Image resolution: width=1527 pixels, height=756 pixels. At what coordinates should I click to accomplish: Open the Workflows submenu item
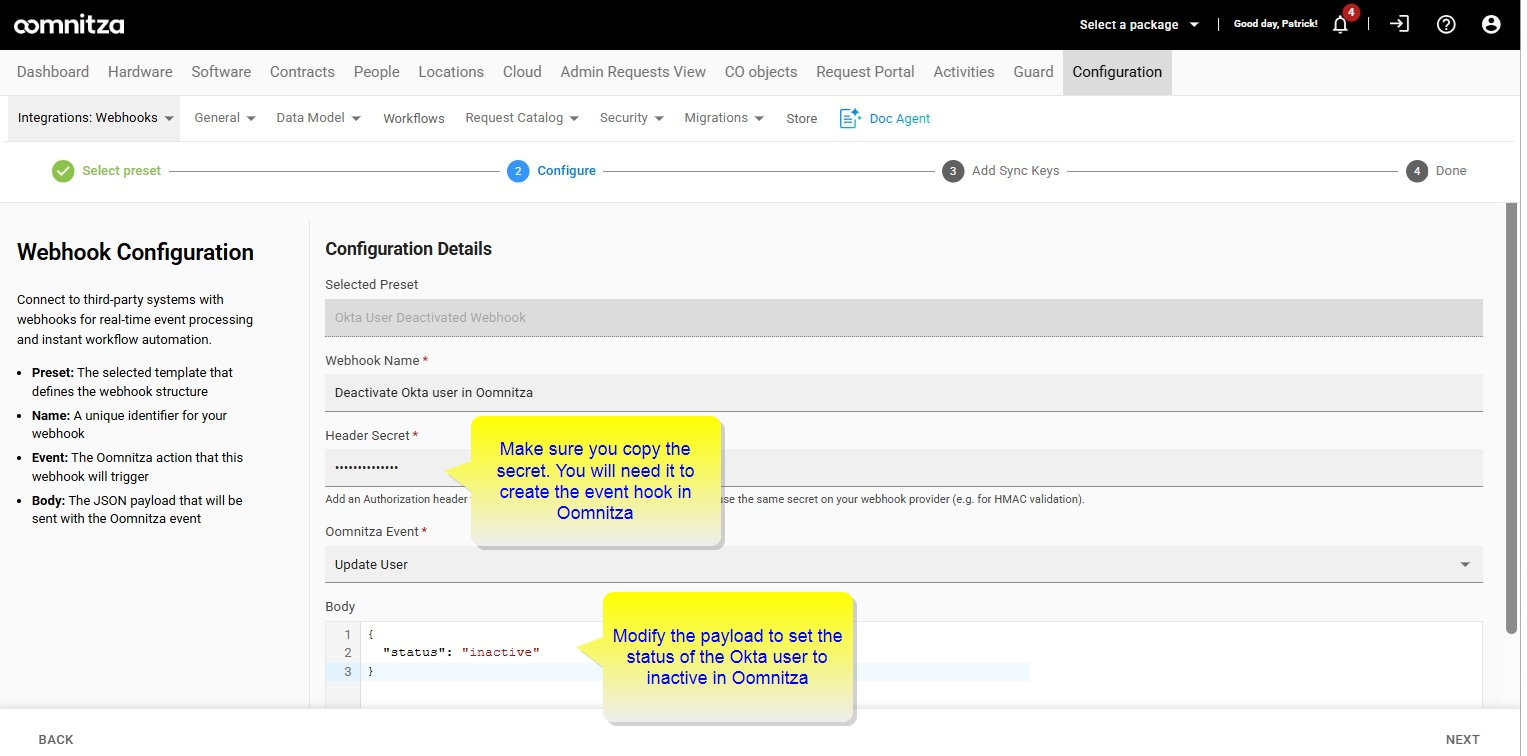pos(414,118)
